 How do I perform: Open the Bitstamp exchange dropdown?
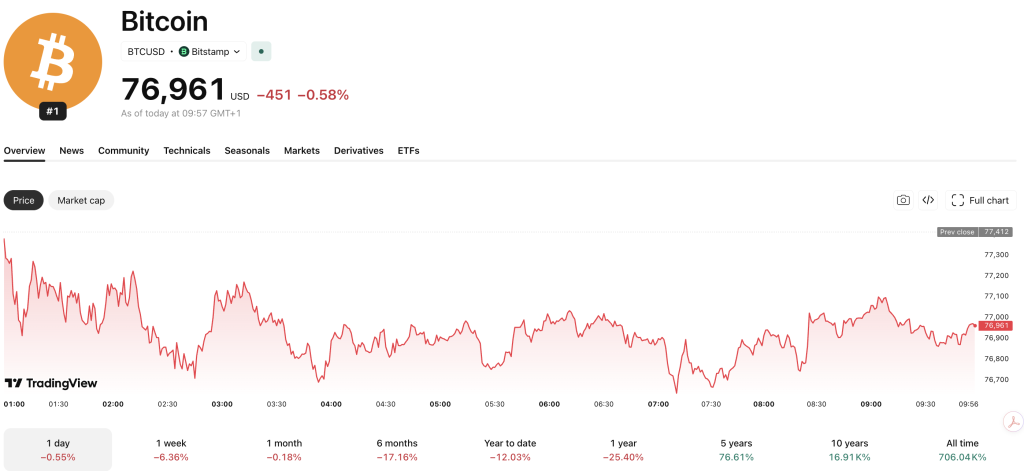click(x=210, y=52)
